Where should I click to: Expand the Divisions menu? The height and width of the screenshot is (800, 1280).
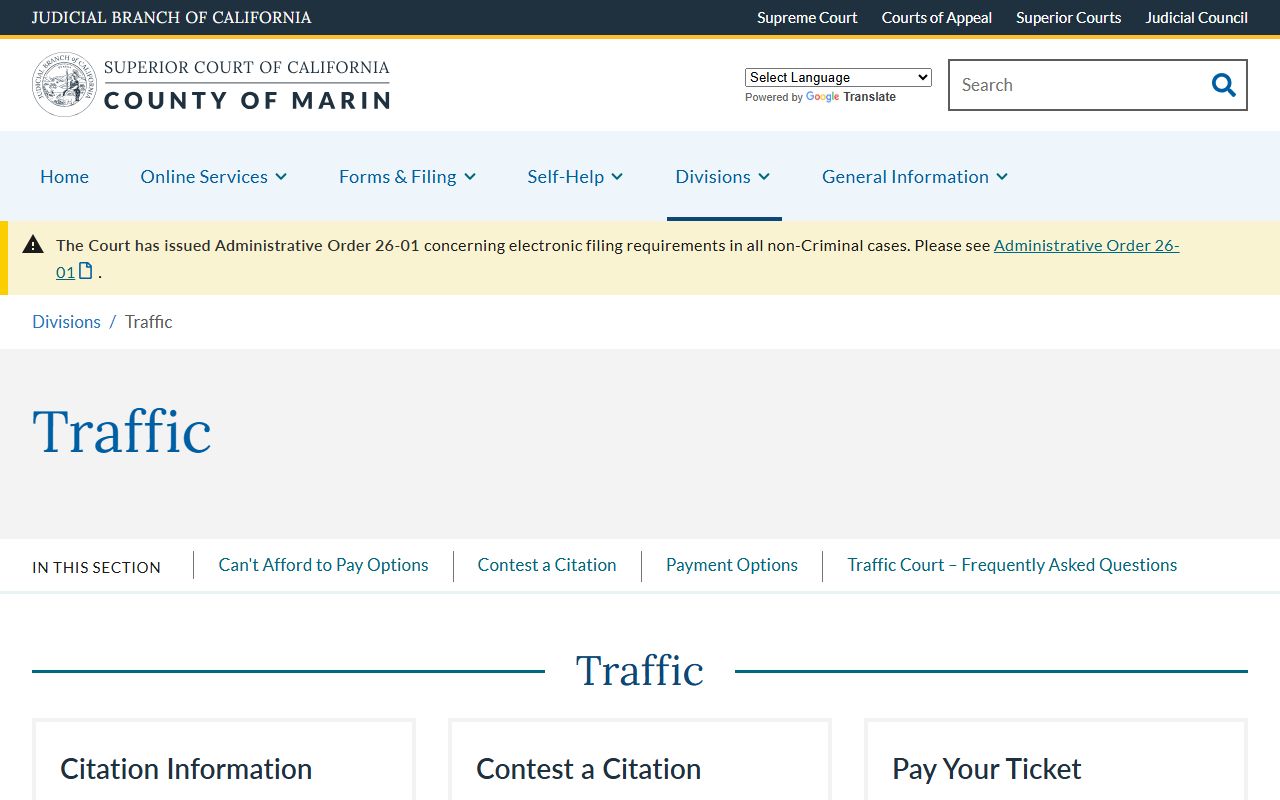click(x=723, y=176)
